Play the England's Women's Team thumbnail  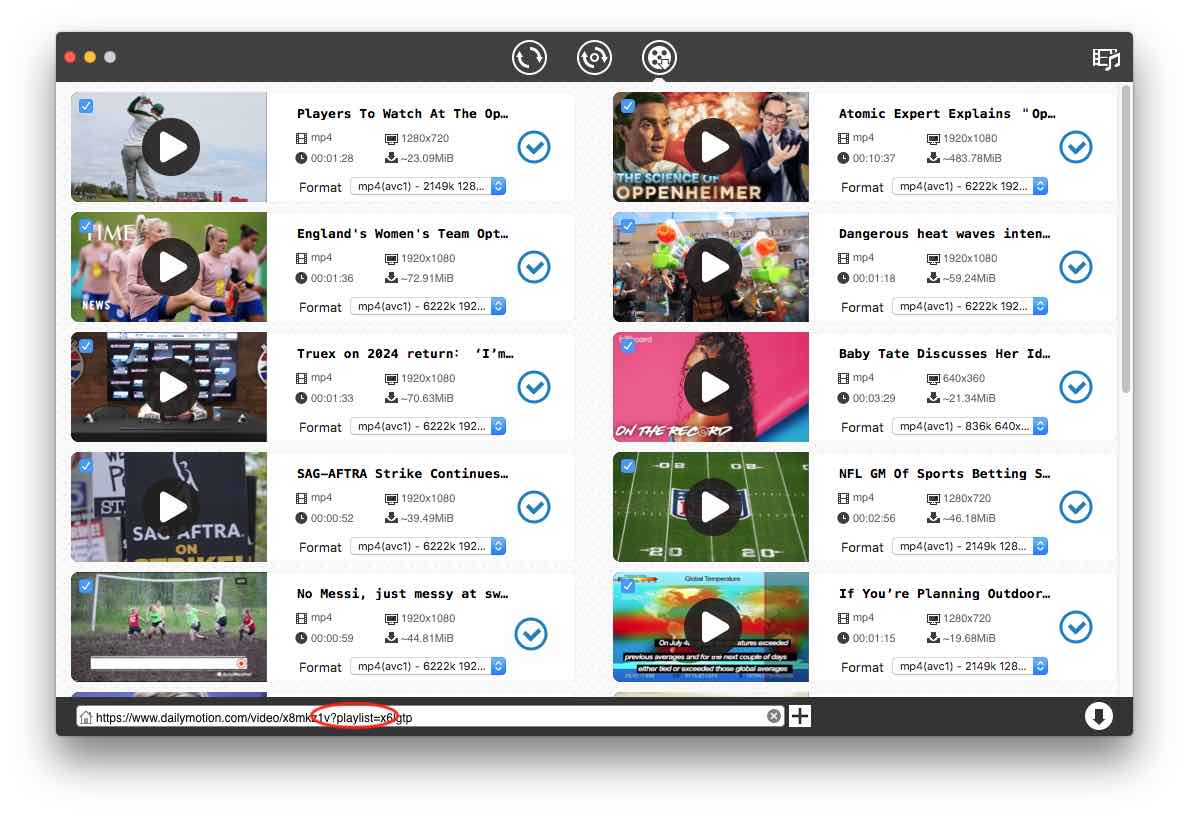[x=169, y=267]
